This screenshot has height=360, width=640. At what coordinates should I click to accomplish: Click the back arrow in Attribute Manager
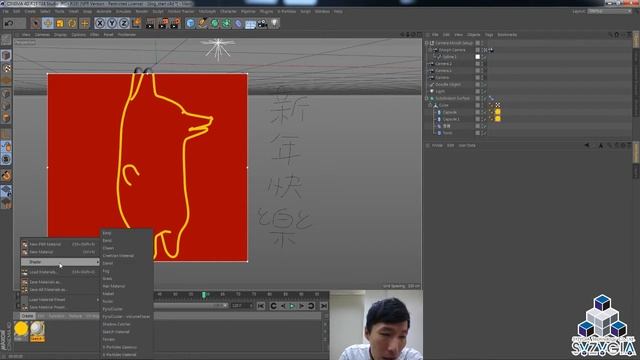(x=587, y=145)
